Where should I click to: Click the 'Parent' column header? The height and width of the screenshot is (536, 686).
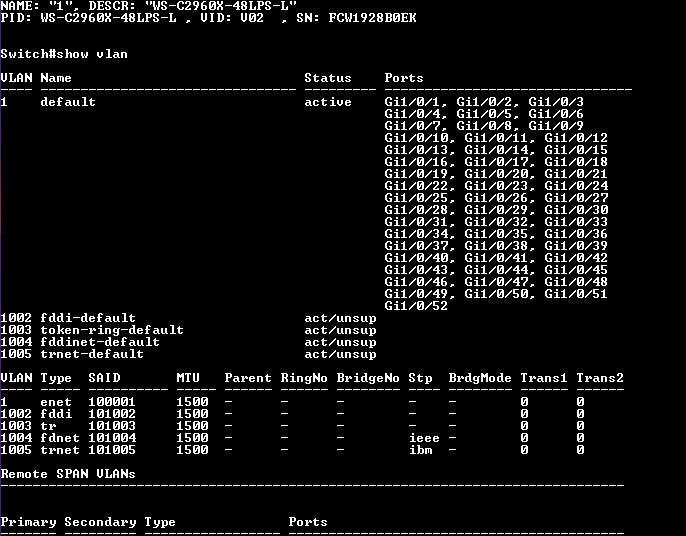248,378
